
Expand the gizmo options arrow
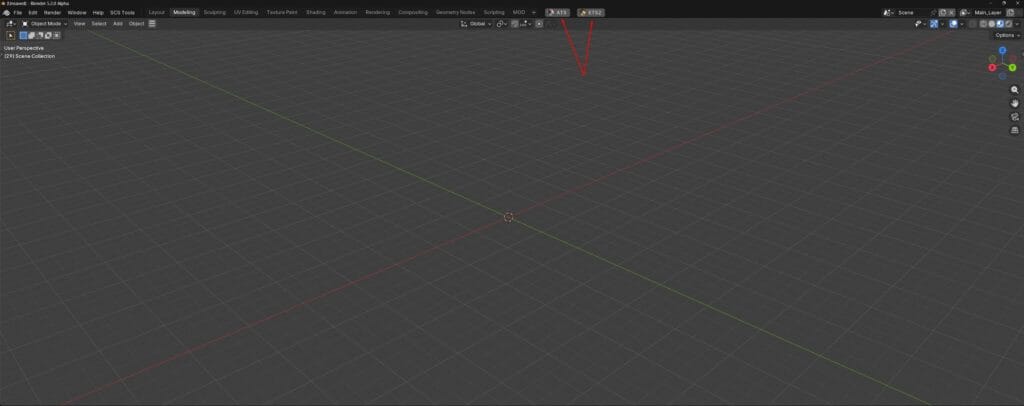pos(942,23)
